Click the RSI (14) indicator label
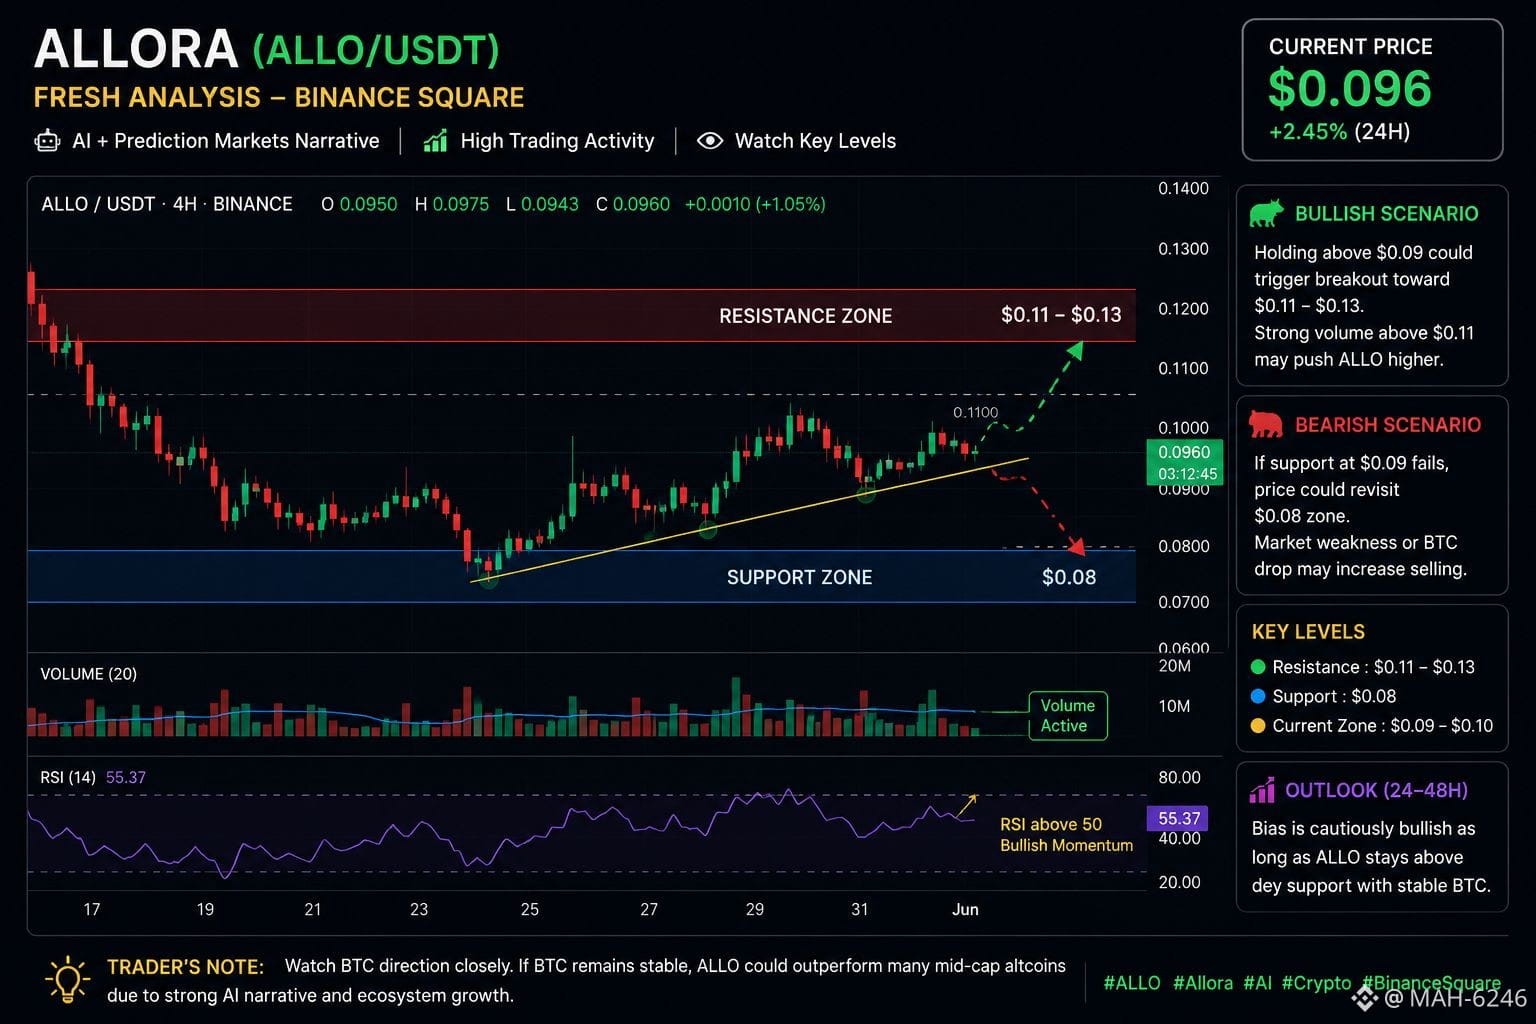 (x=68, y=777)
